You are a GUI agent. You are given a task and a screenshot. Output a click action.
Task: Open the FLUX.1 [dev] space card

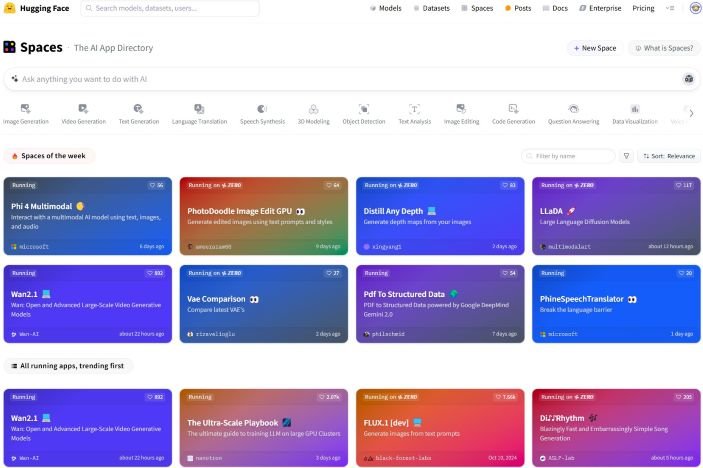point(440,428)
